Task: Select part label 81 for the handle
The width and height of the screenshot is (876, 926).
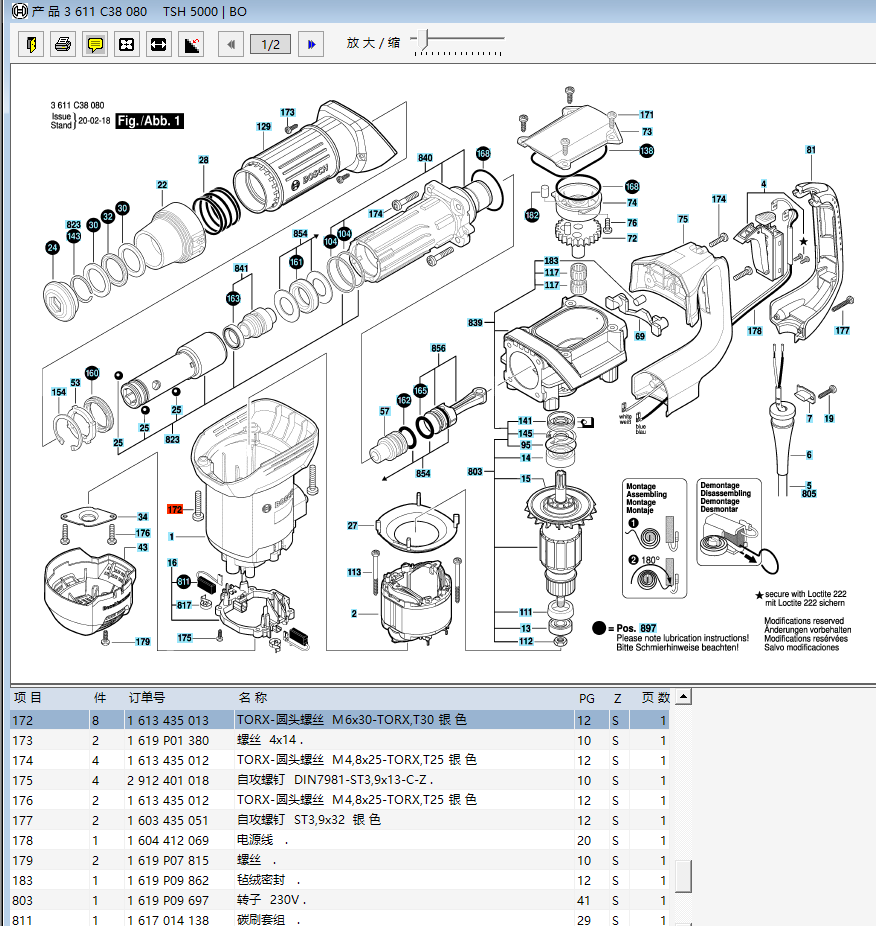Action: tap(811, 150)
